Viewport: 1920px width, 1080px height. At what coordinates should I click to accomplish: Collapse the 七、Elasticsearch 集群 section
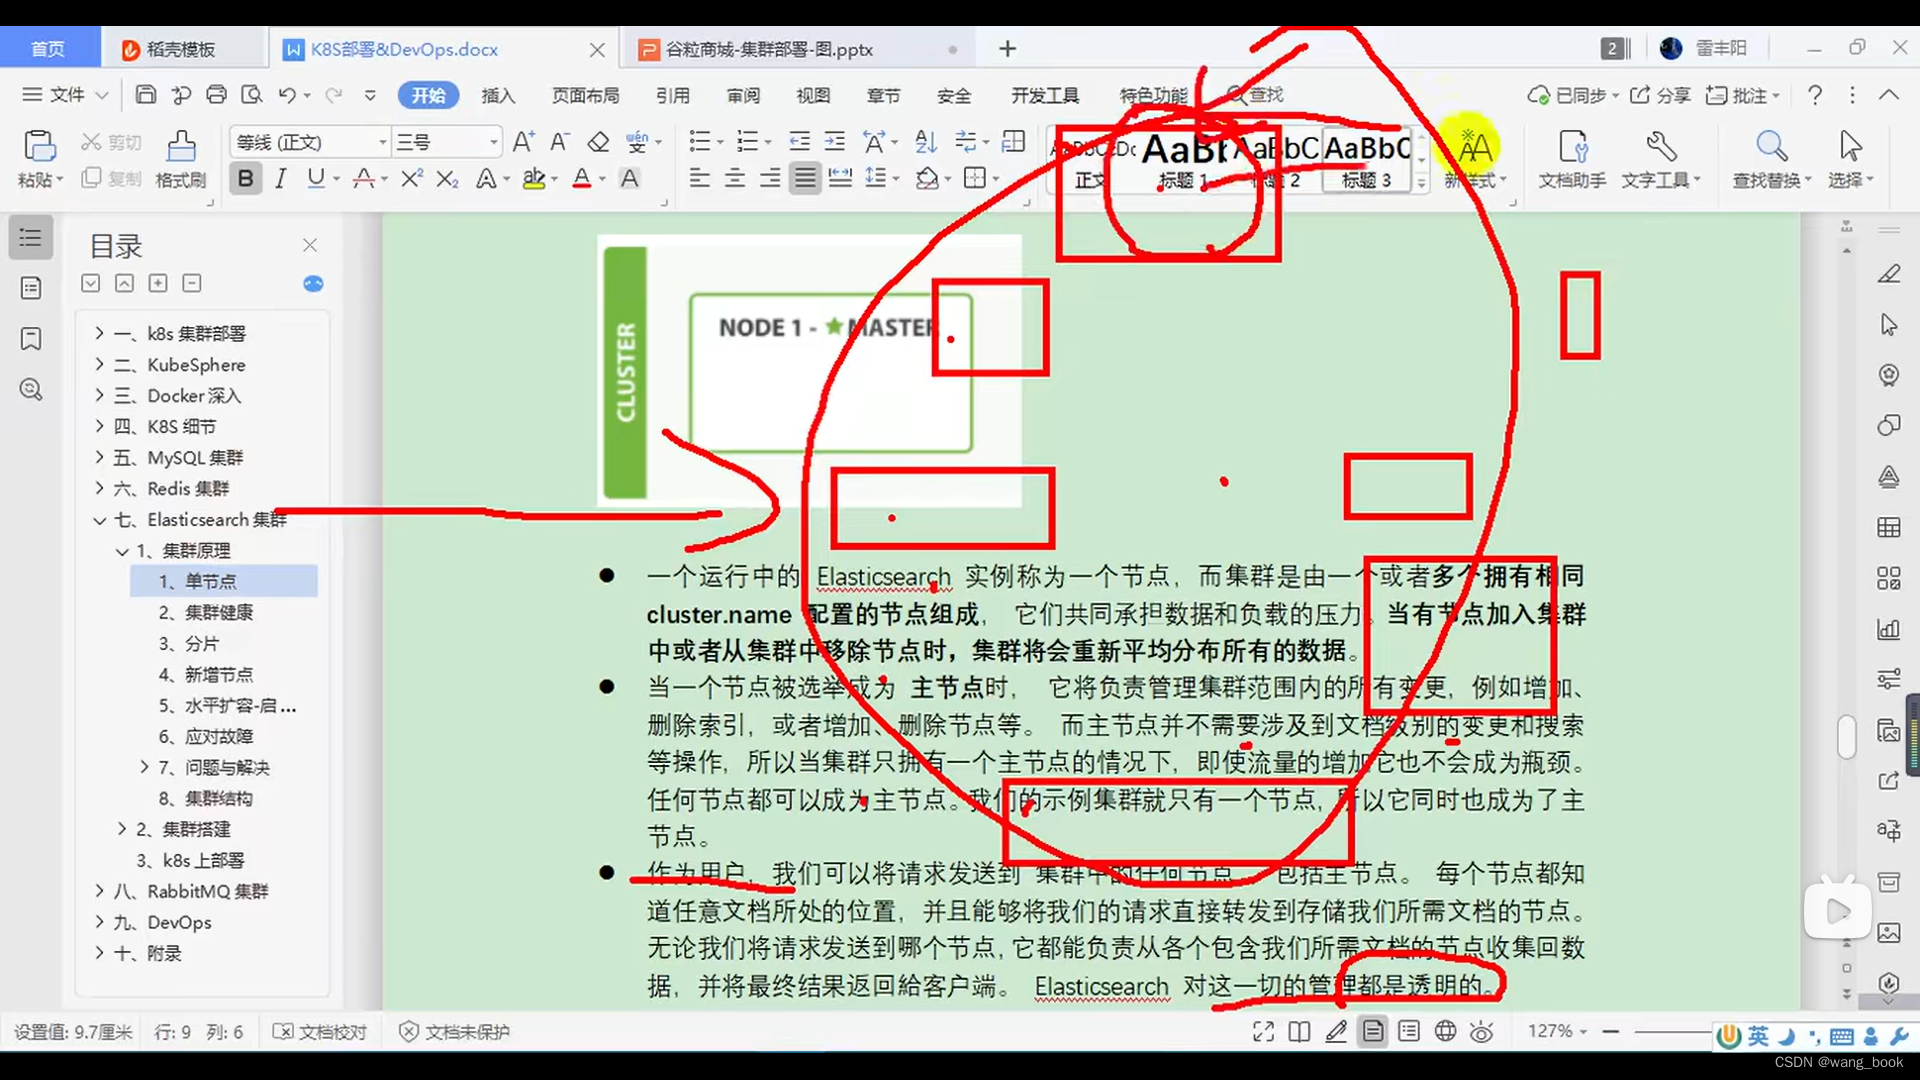point(98,520)
